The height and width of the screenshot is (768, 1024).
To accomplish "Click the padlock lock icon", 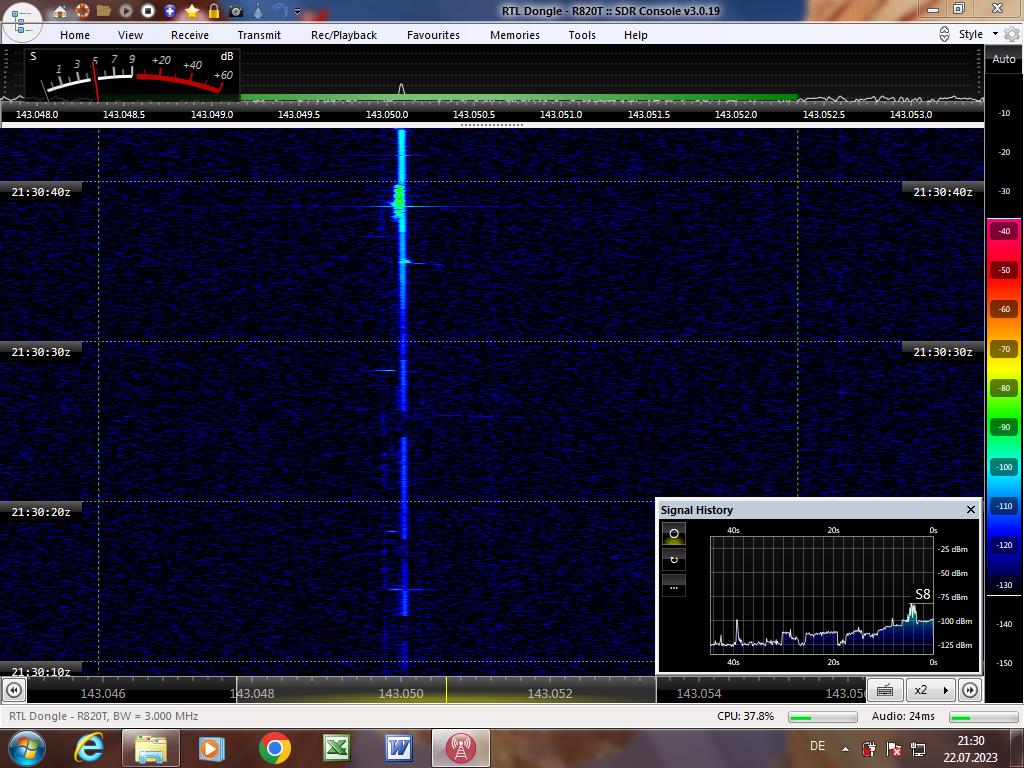I will click(x=214, y=11).
